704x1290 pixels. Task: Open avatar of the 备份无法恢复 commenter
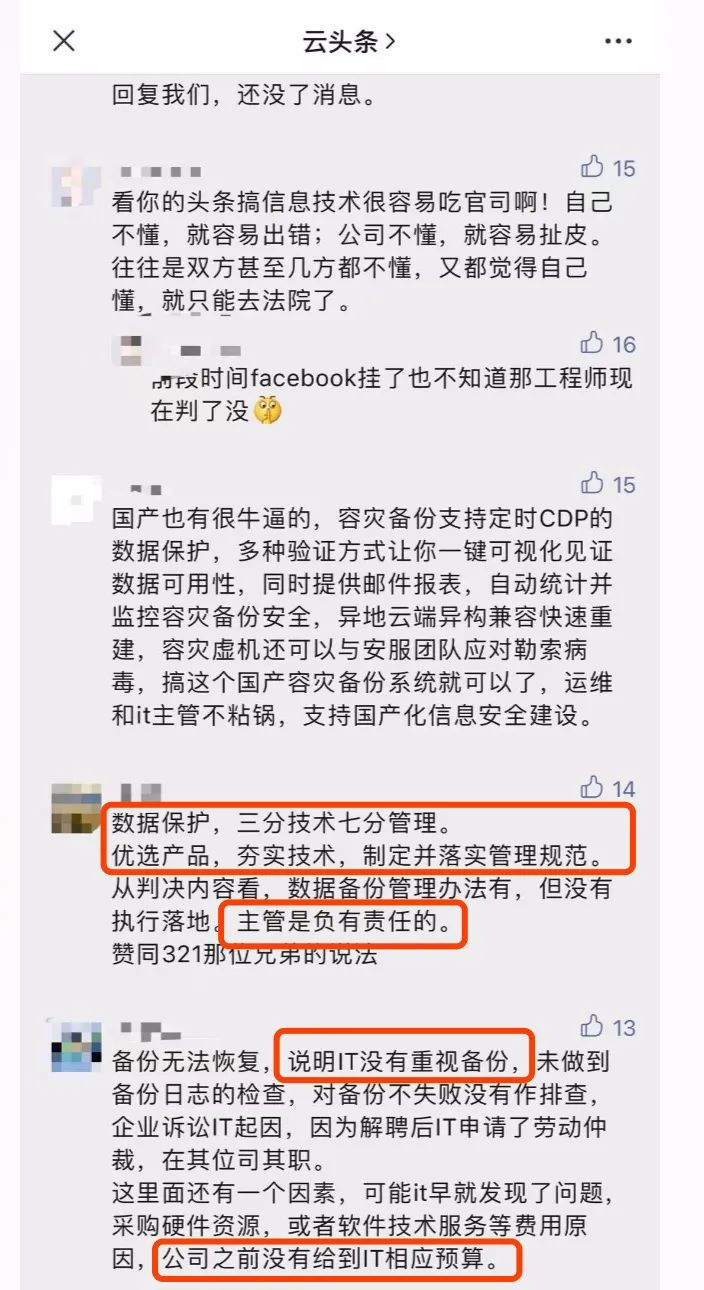click(76, 1046)
